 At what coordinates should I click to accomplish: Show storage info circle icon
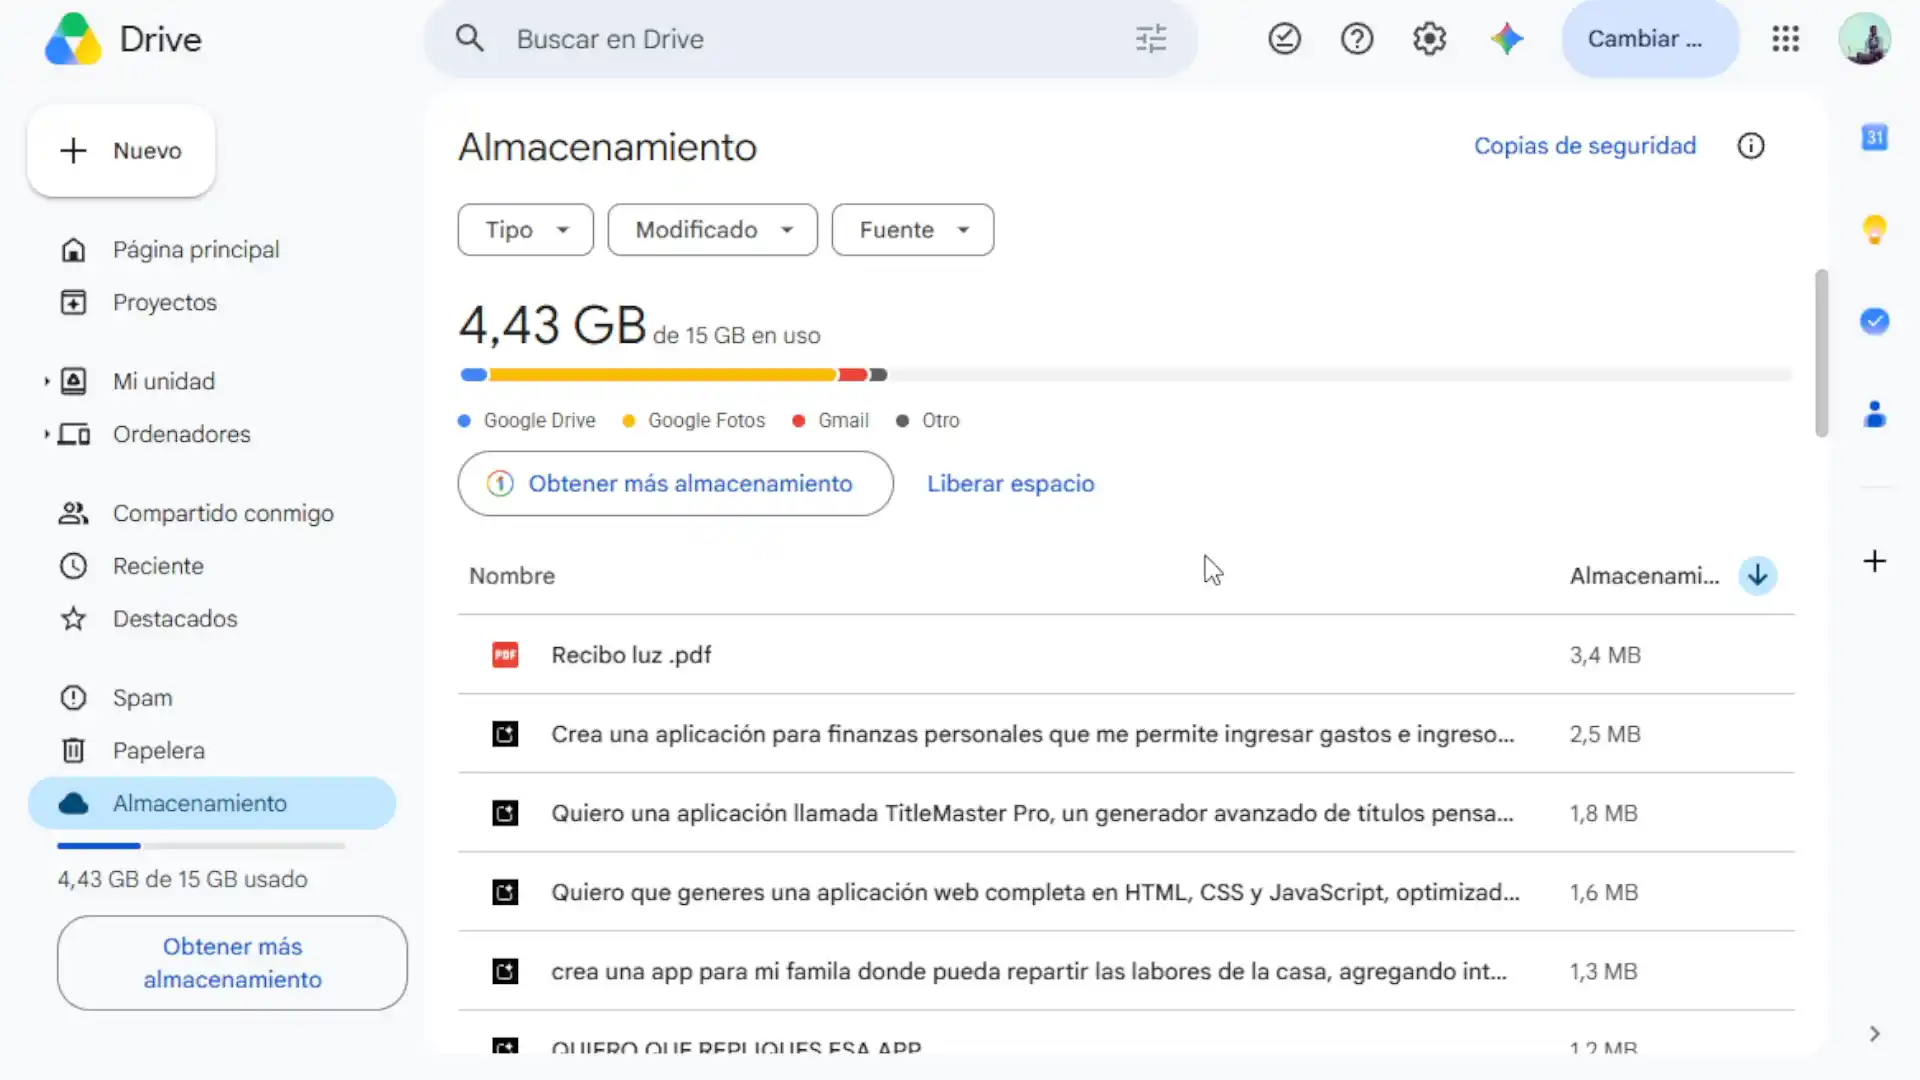coord(1750,146)
